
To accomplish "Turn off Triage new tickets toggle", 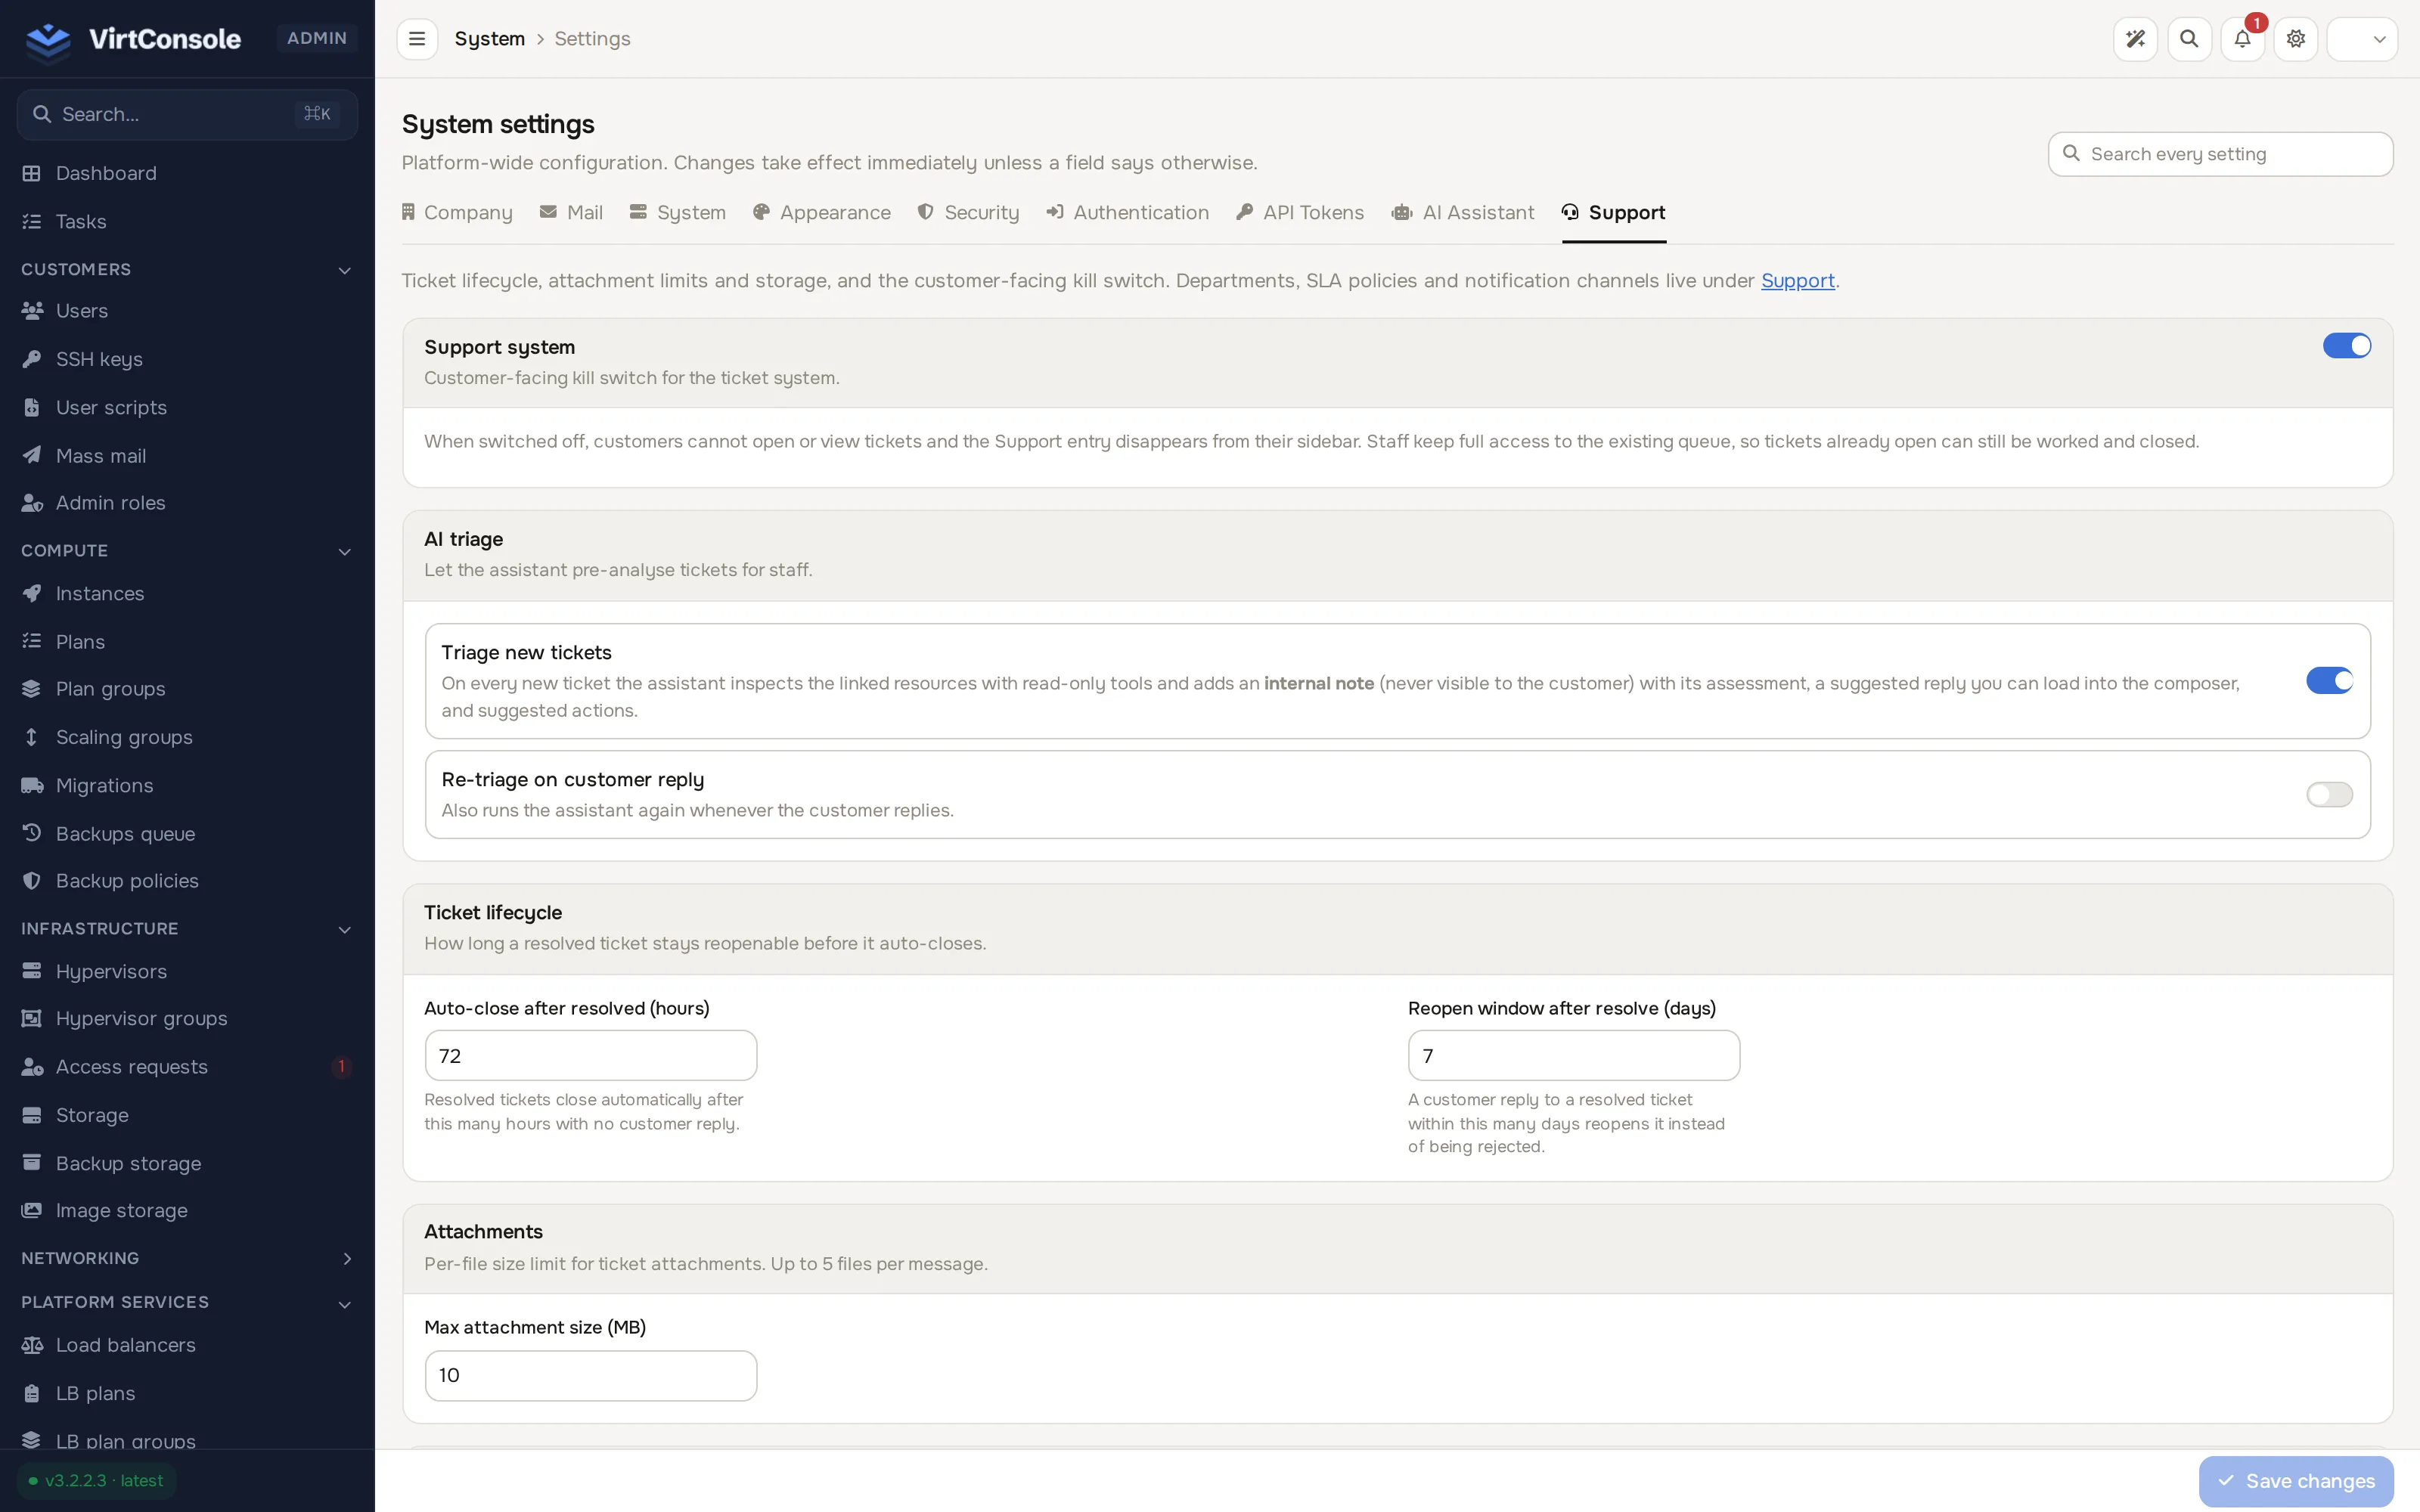I will click(x=2330, y=681).
